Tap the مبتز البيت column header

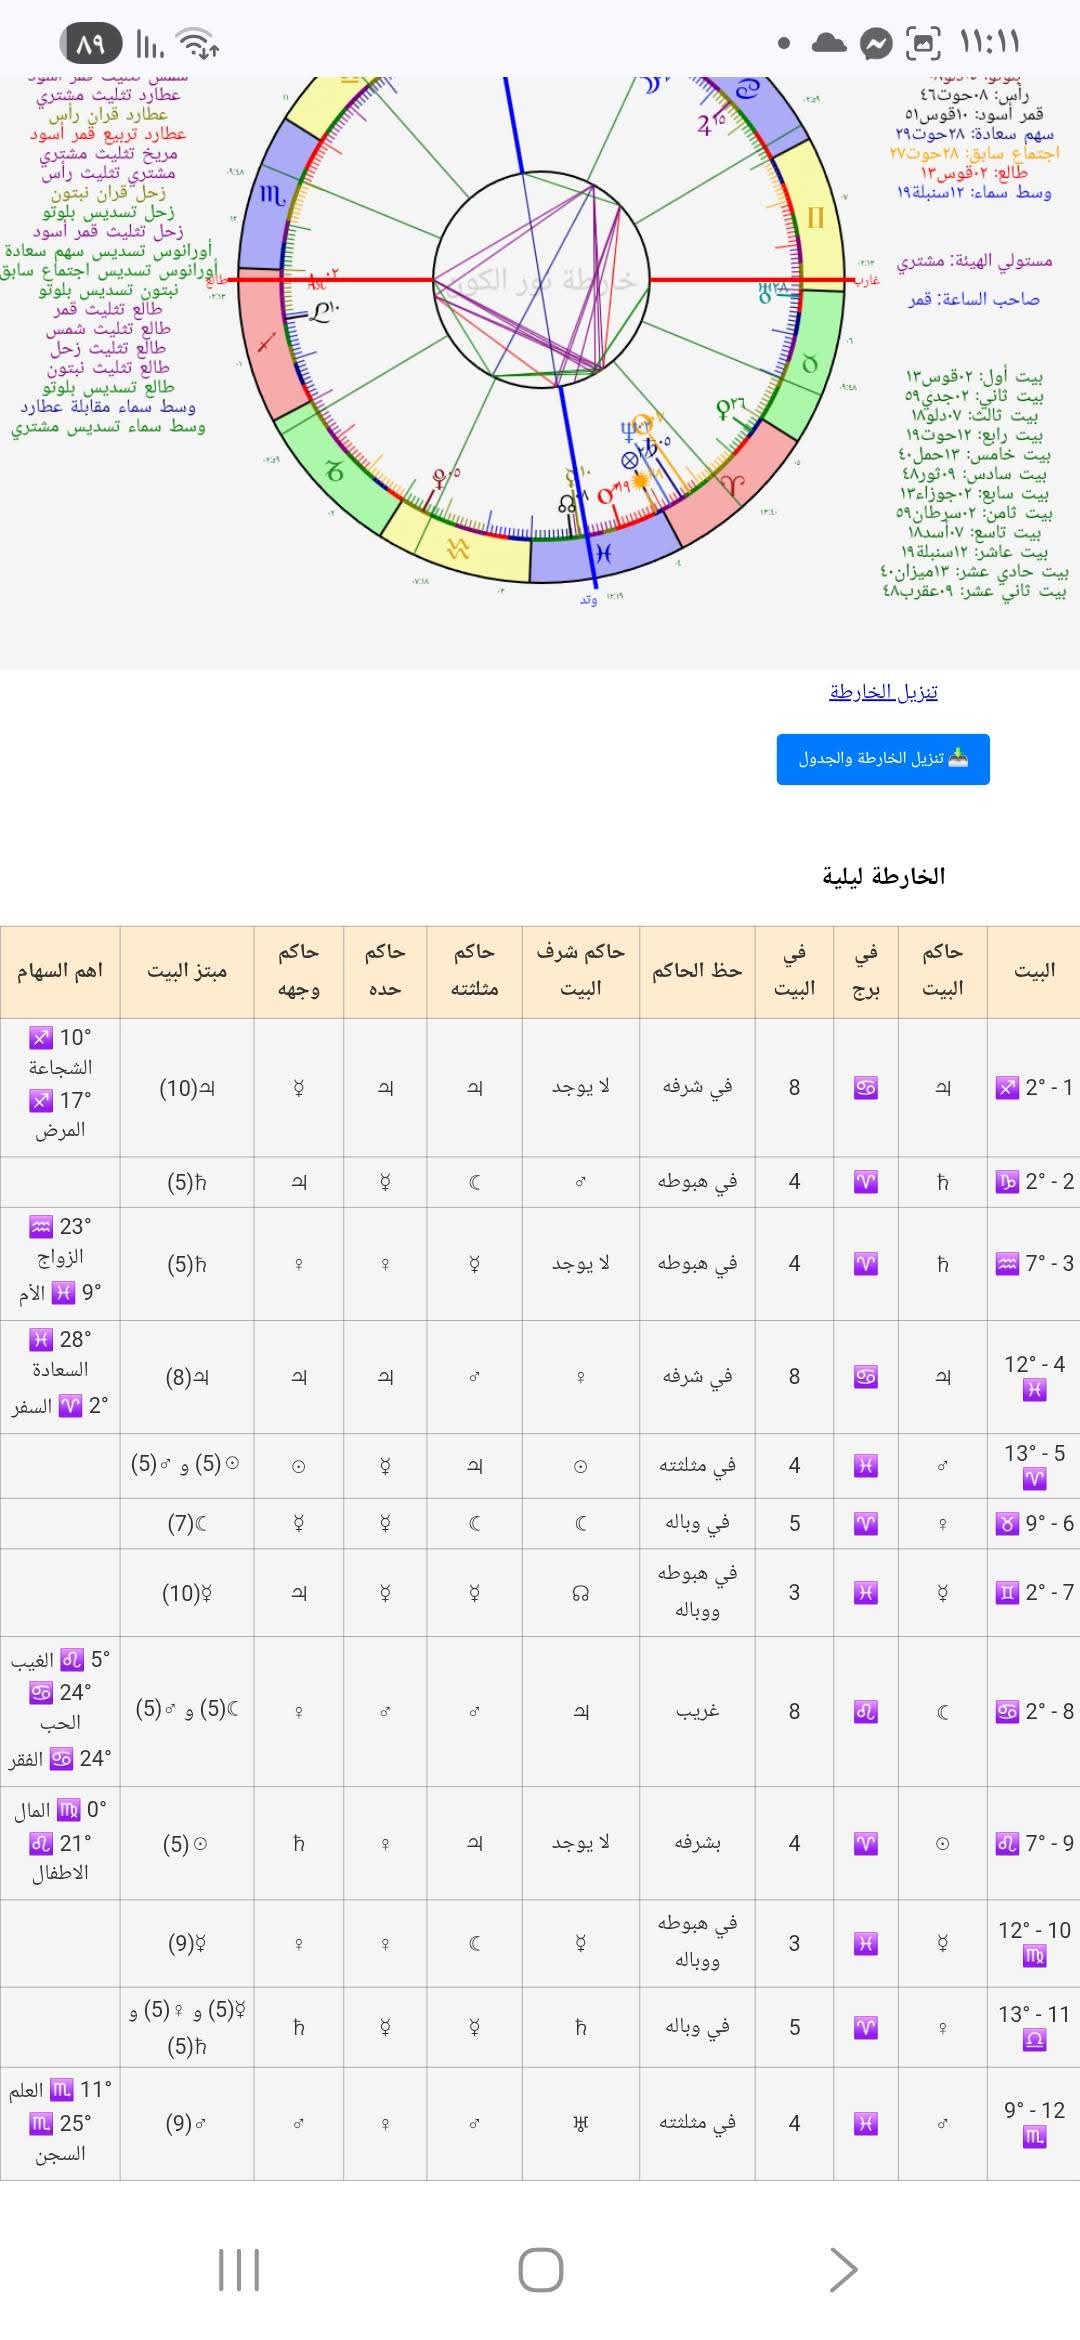coord(187,971)
